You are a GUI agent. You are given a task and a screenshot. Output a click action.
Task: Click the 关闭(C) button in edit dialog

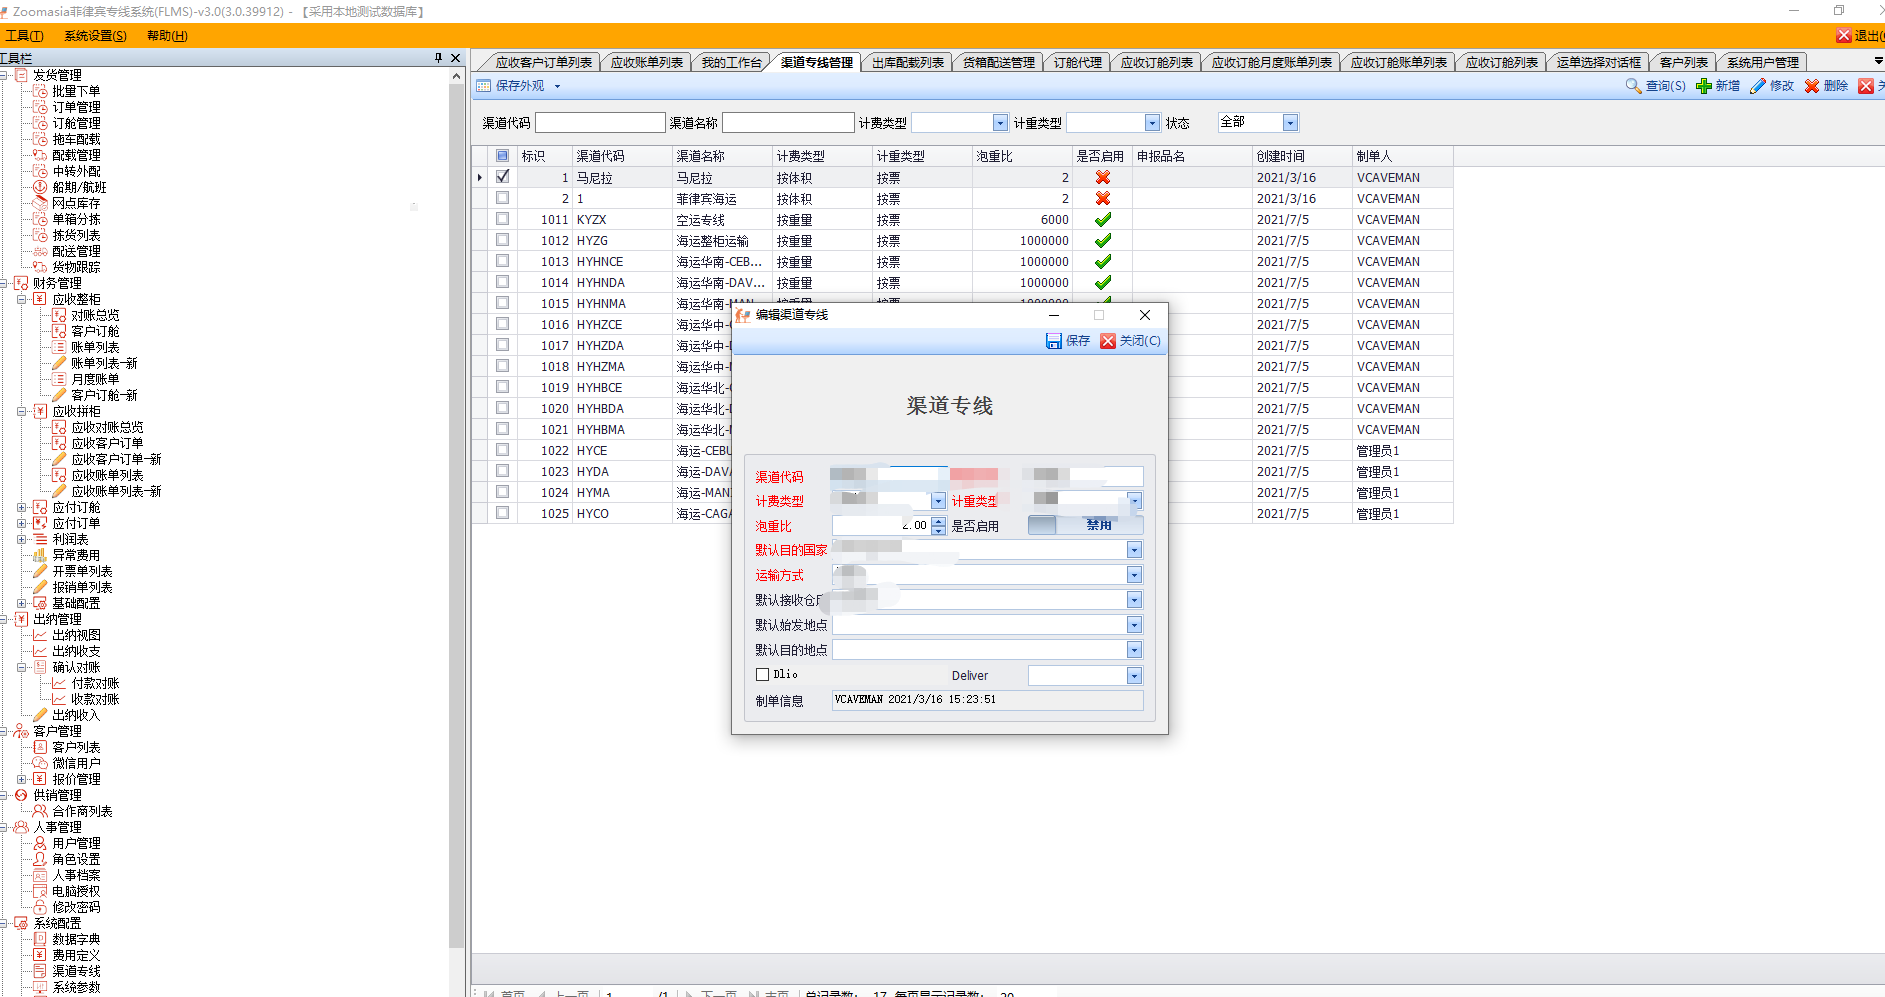1130,341
